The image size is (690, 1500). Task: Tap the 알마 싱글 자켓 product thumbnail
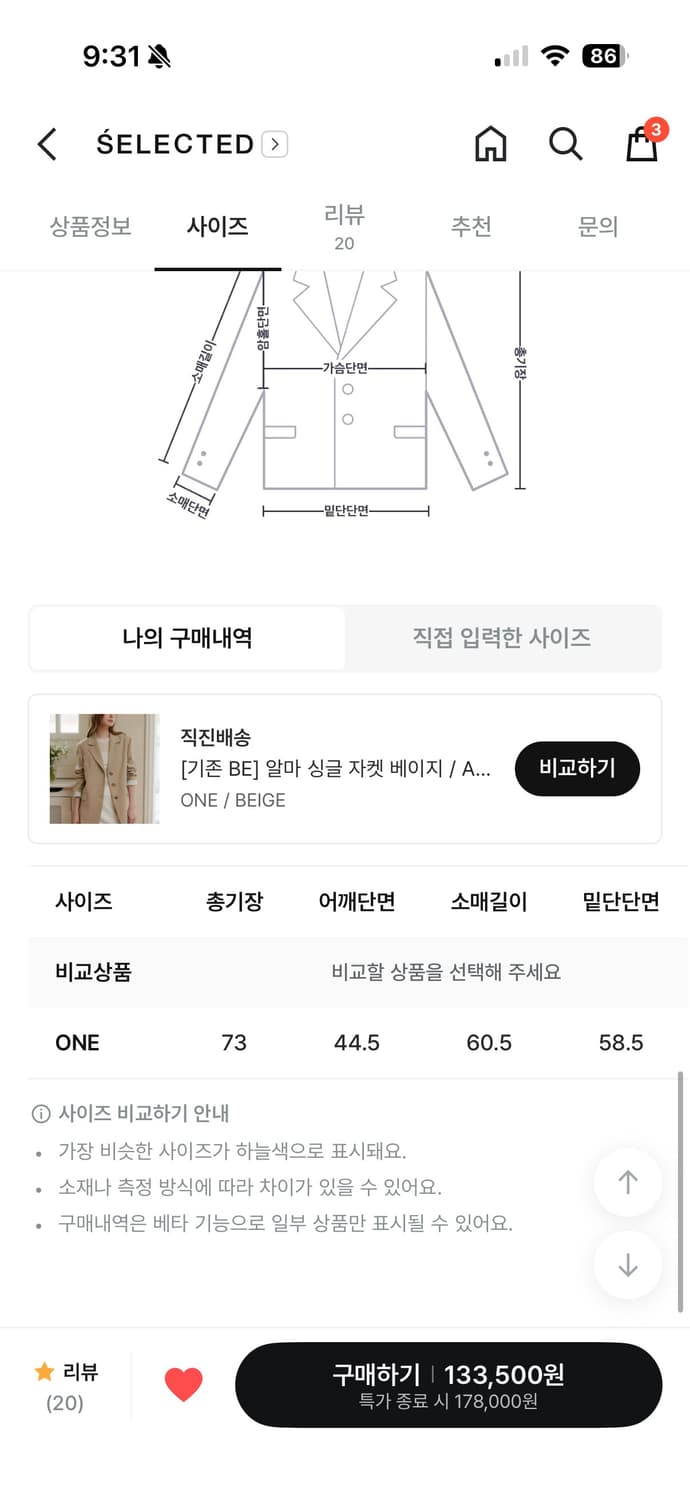(x=105, y=768)
